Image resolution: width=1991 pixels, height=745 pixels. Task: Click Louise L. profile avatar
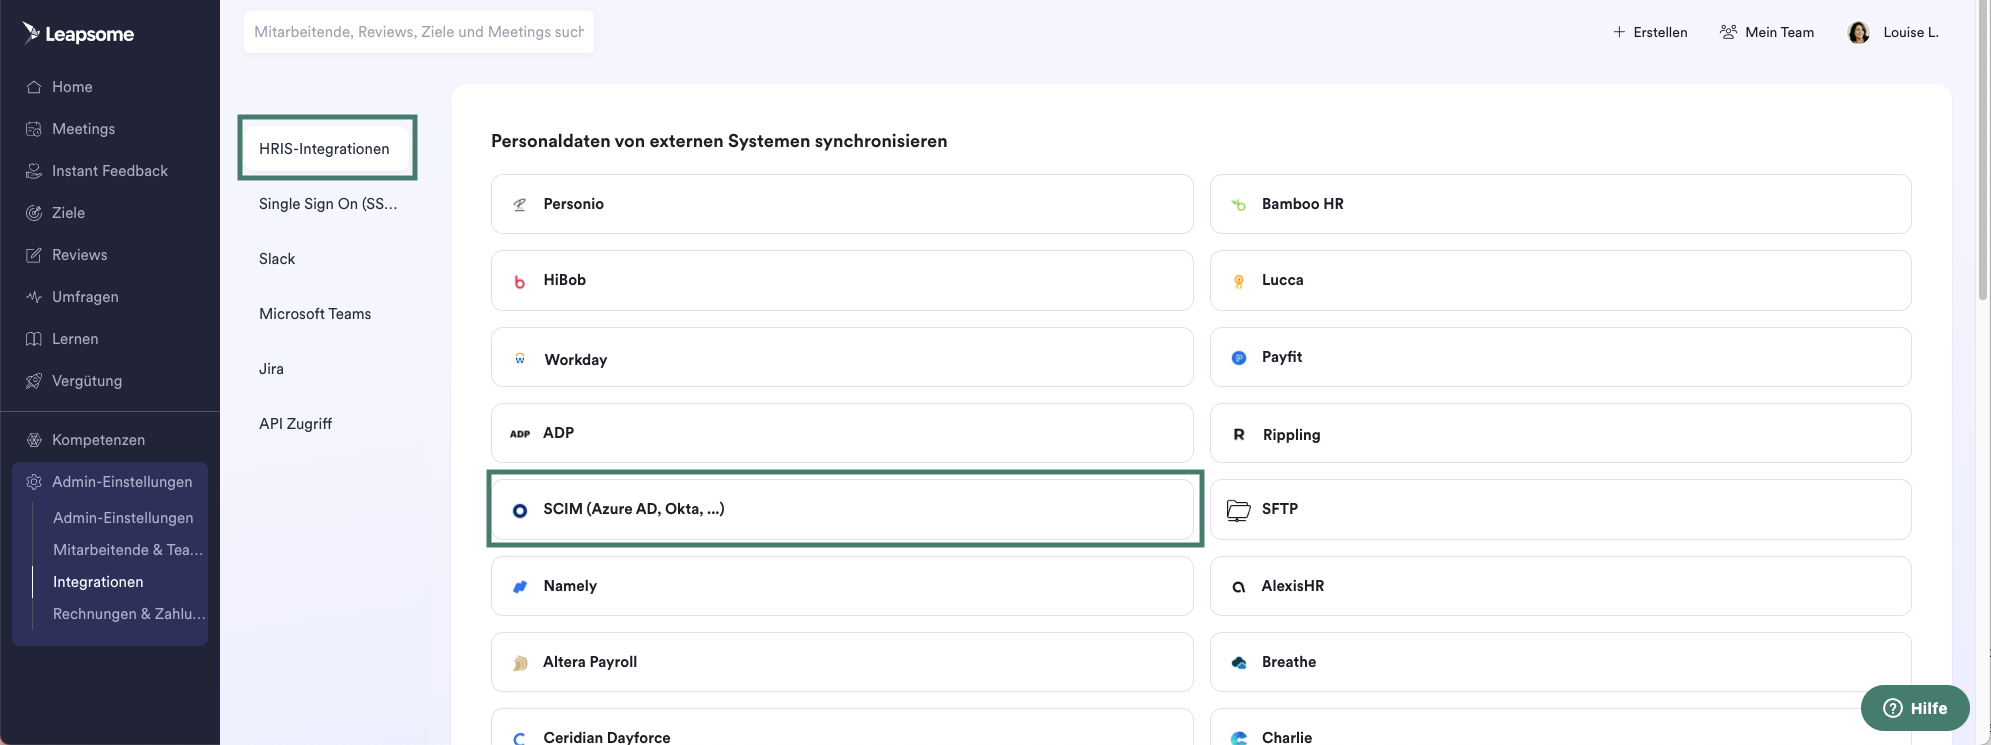(x=1859, y=33)
